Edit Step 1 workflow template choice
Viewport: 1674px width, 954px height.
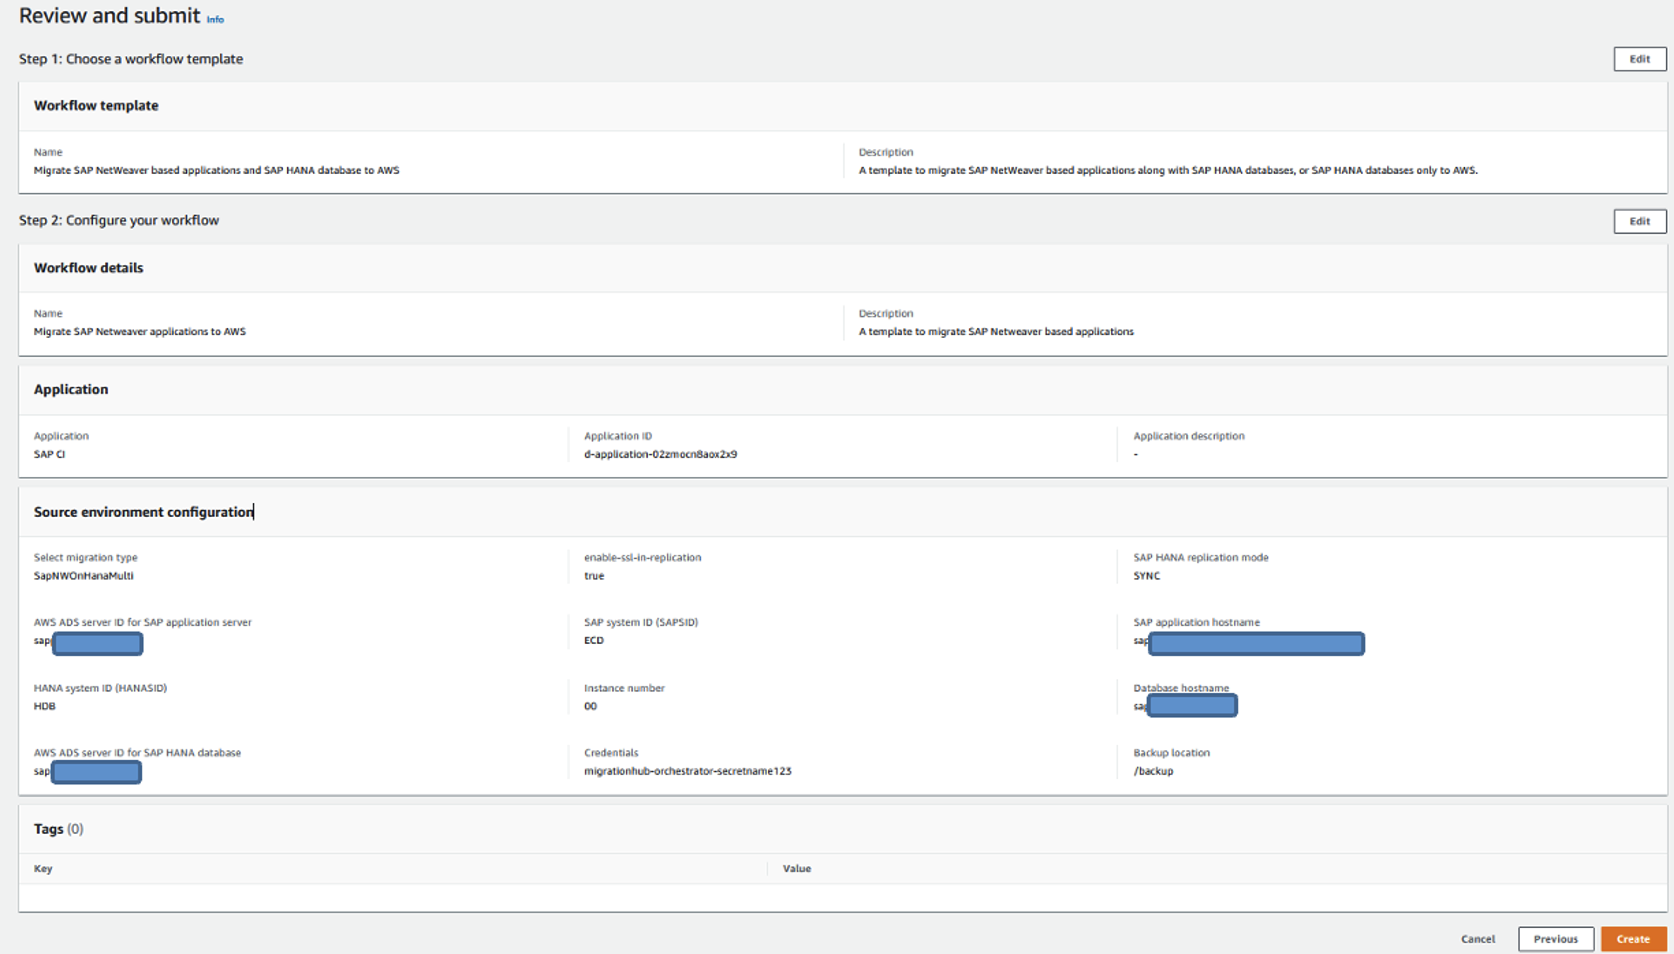[x=1639, y=59]
